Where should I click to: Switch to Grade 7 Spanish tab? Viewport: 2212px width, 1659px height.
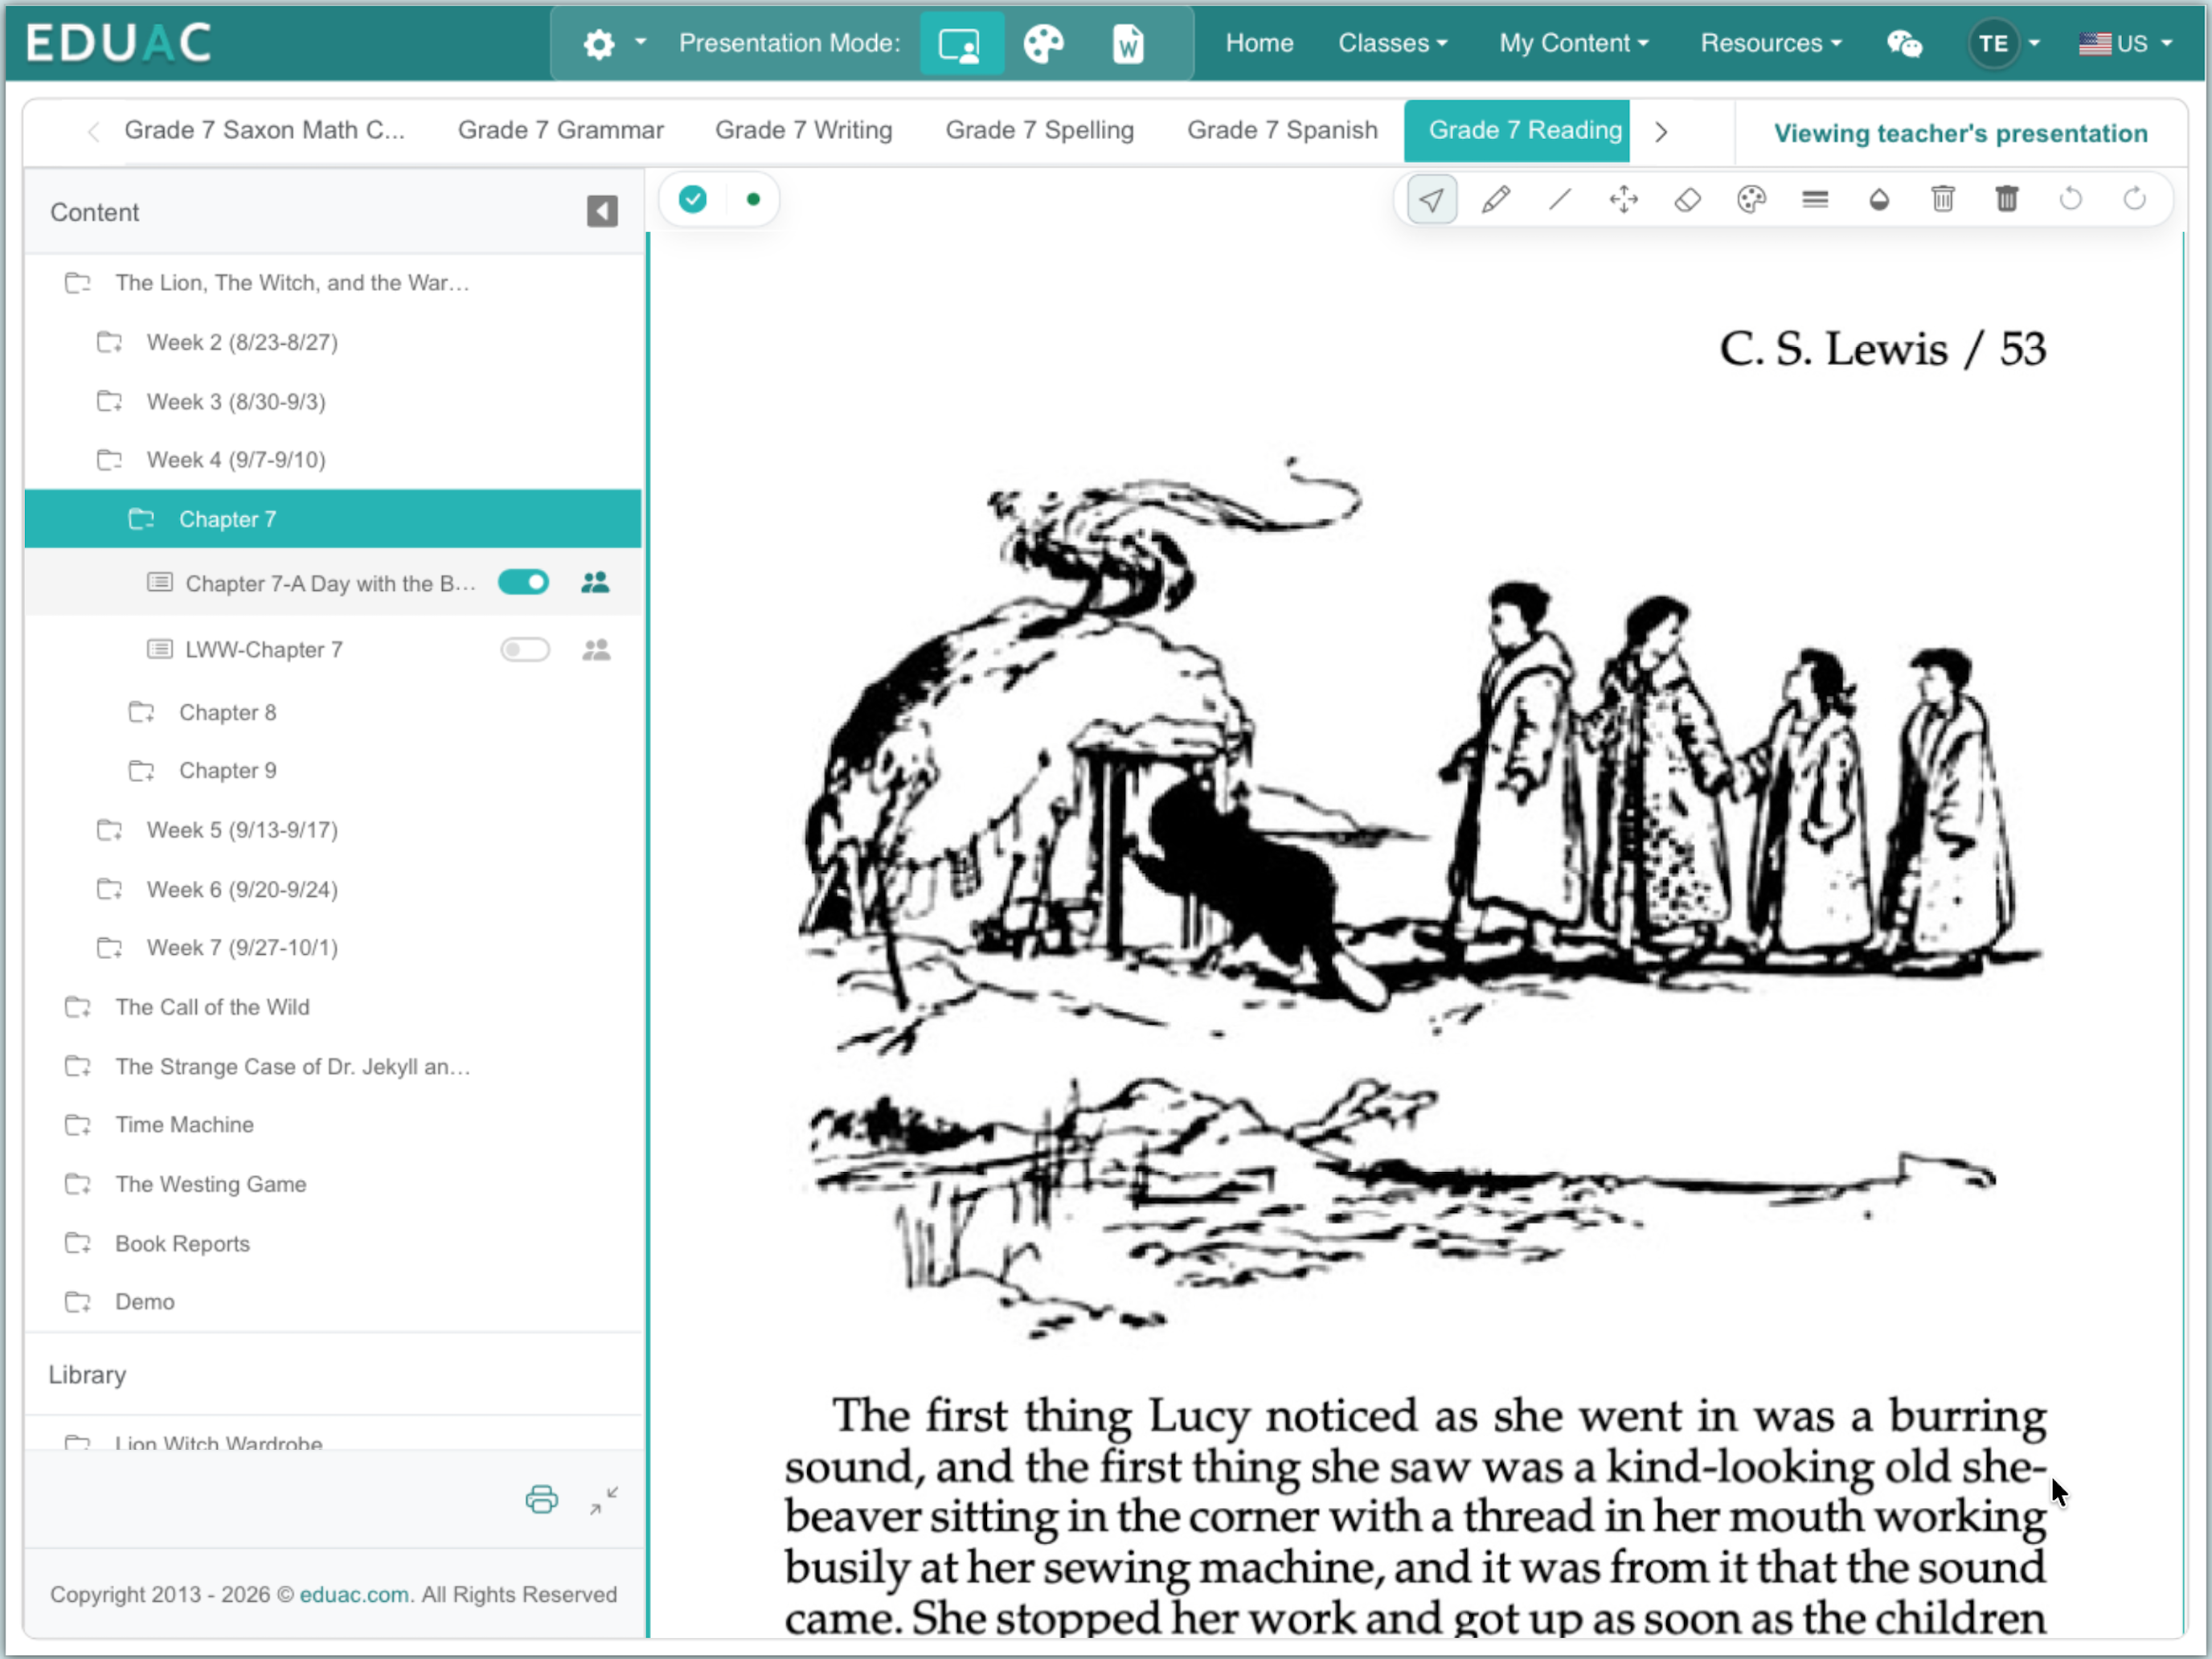[1282, 130]
